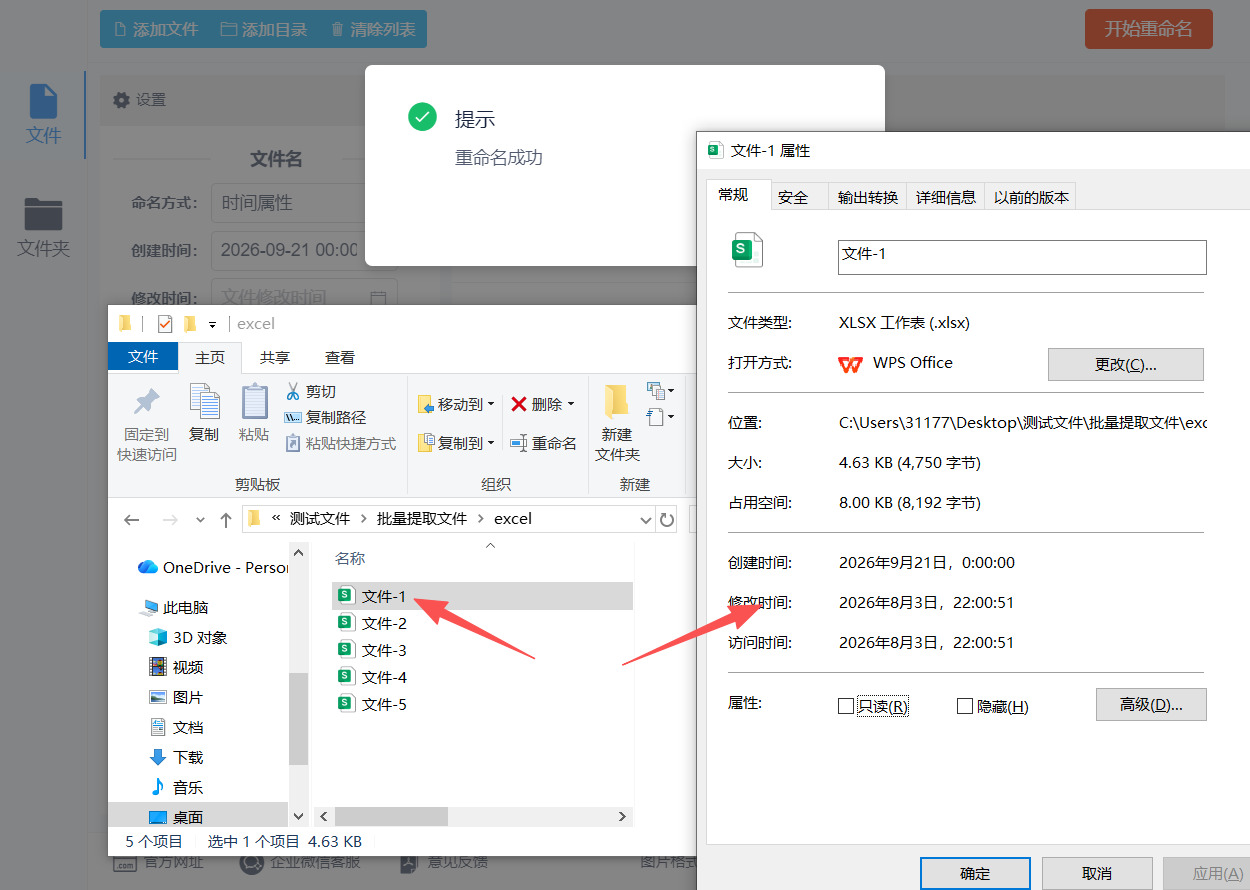The width and height of the screenshot is (1250, 890).
Task: Open 音乐 folder in navigation pane
Action: click(176, 787)
